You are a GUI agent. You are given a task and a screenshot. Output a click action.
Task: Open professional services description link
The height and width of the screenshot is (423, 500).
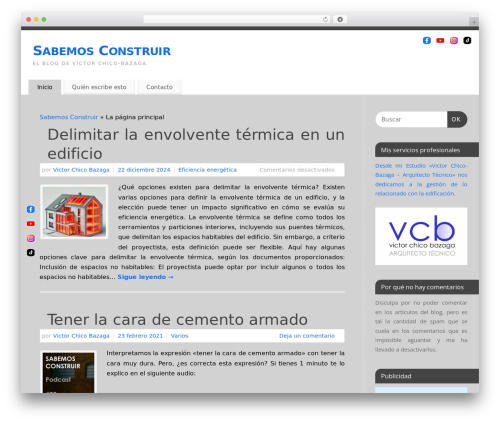point(421,179)
